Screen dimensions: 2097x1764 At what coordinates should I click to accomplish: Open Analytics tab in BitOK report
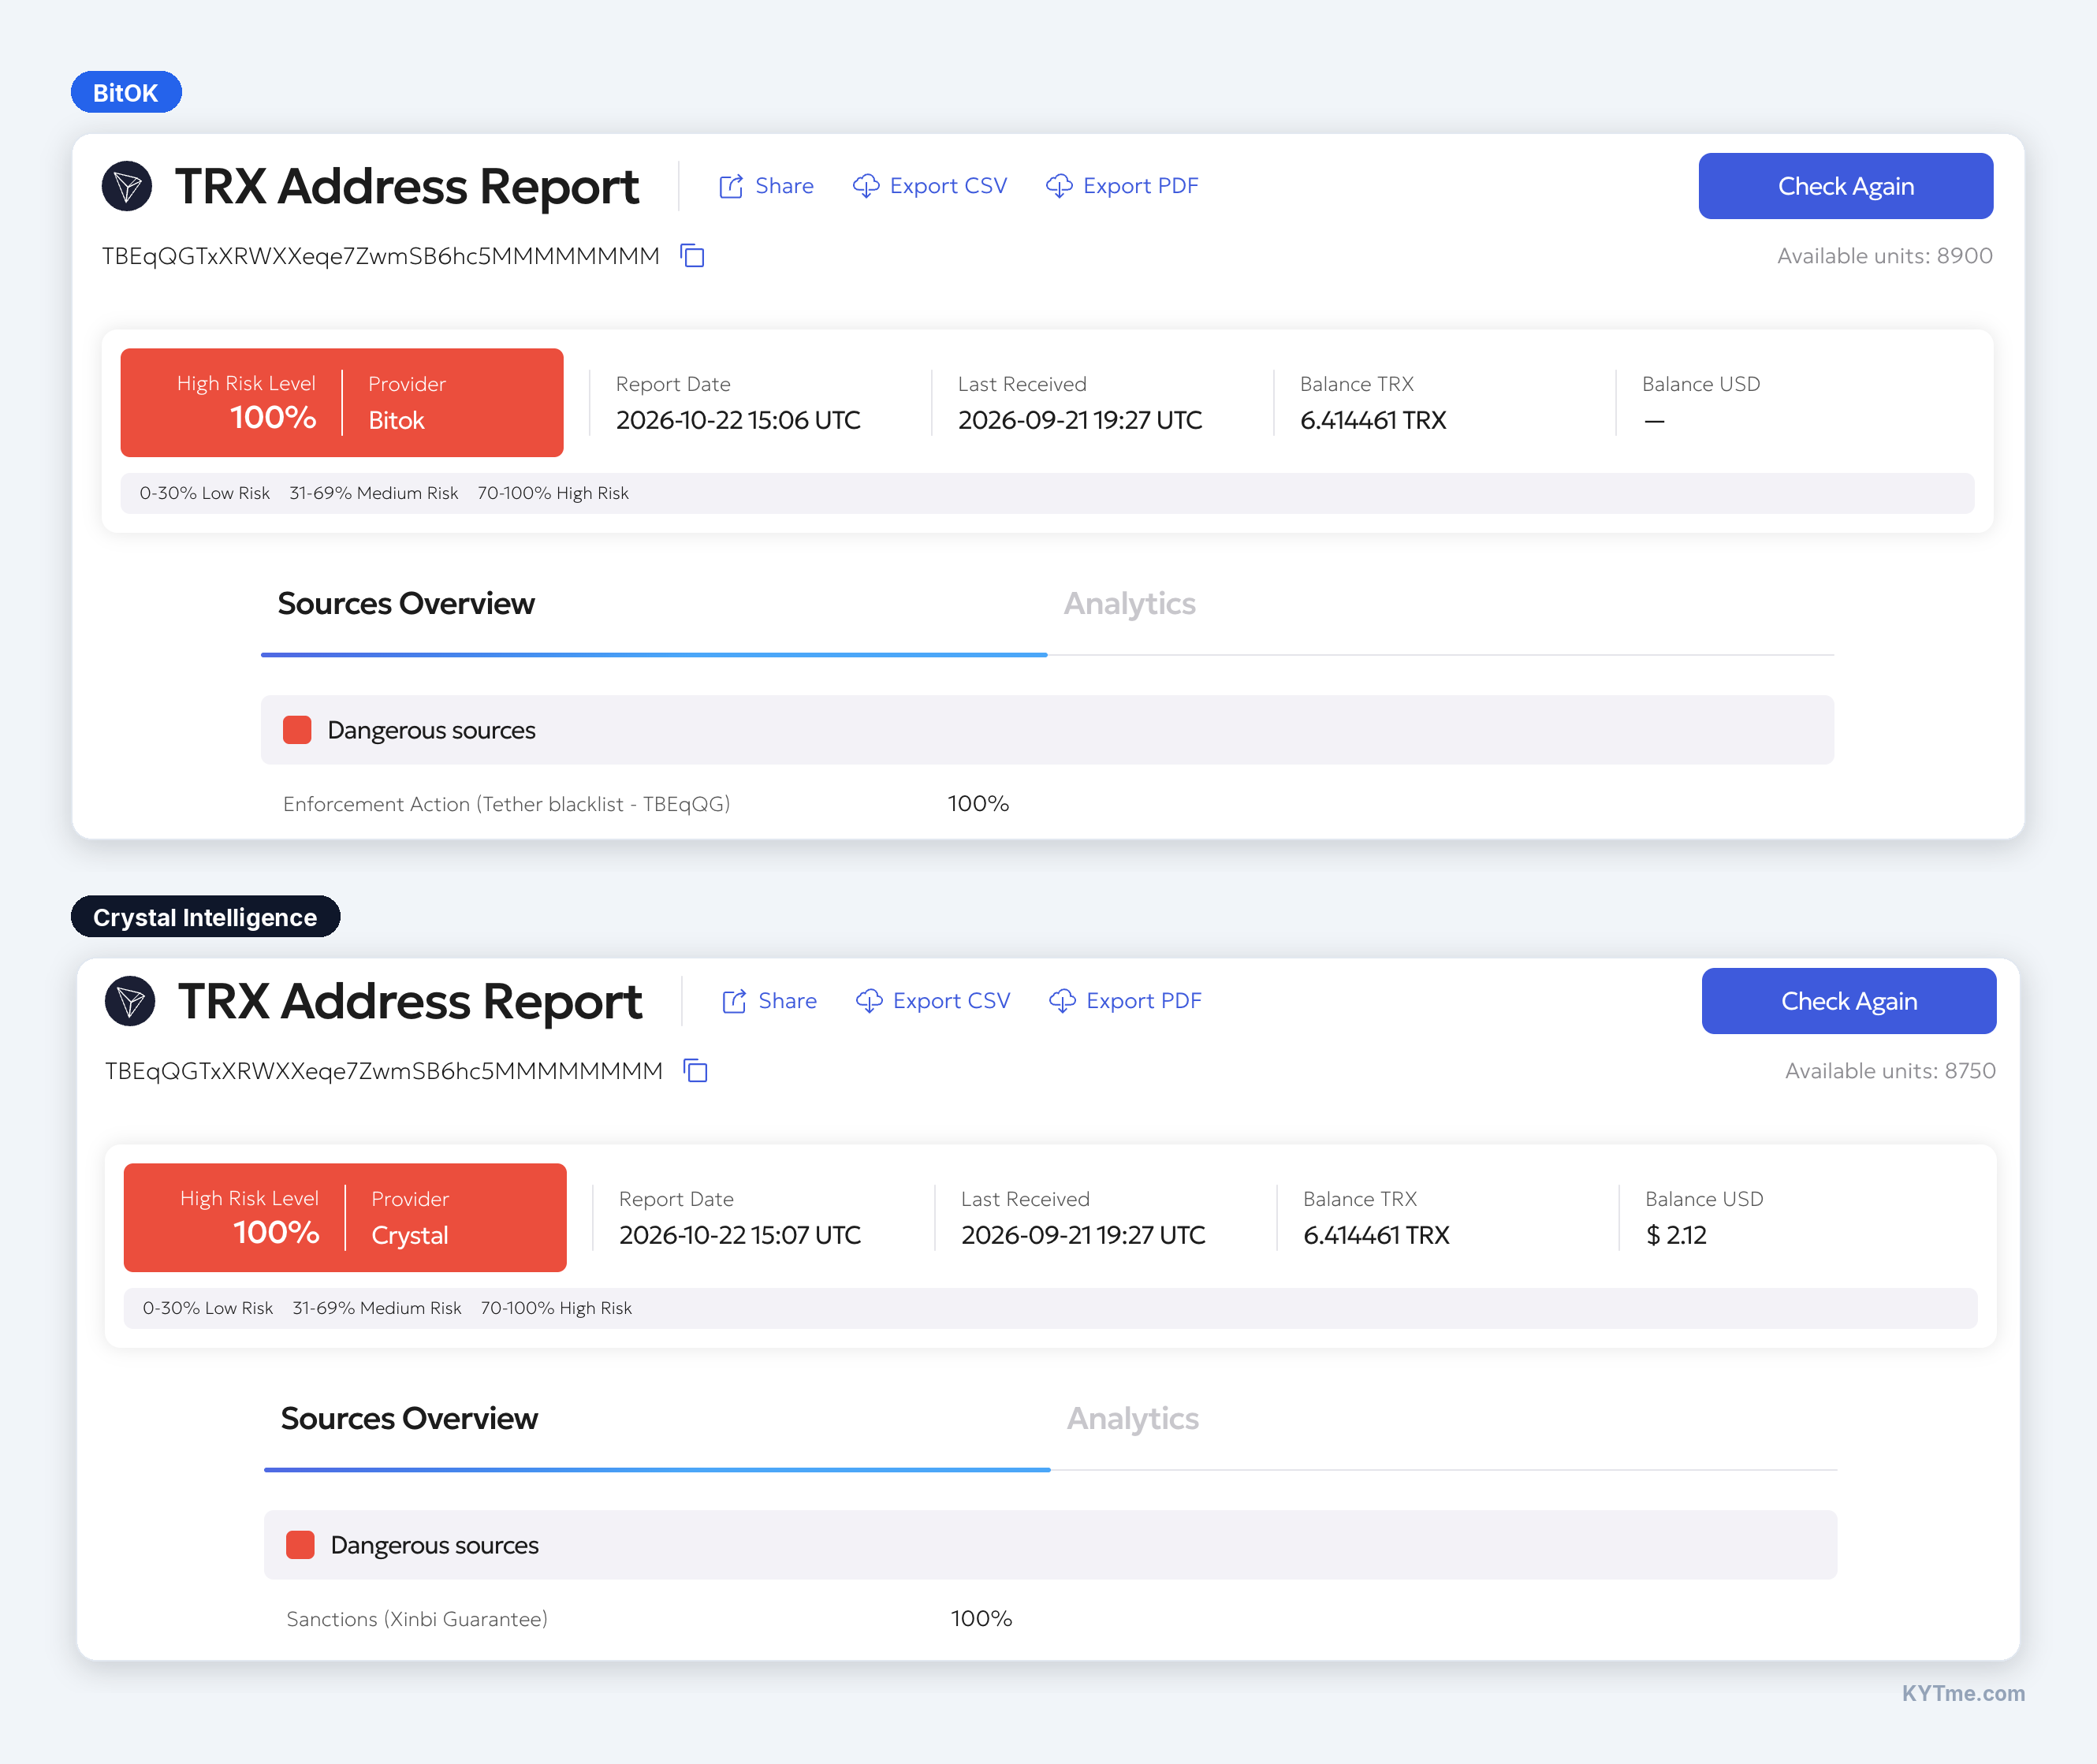[1129, 604]
